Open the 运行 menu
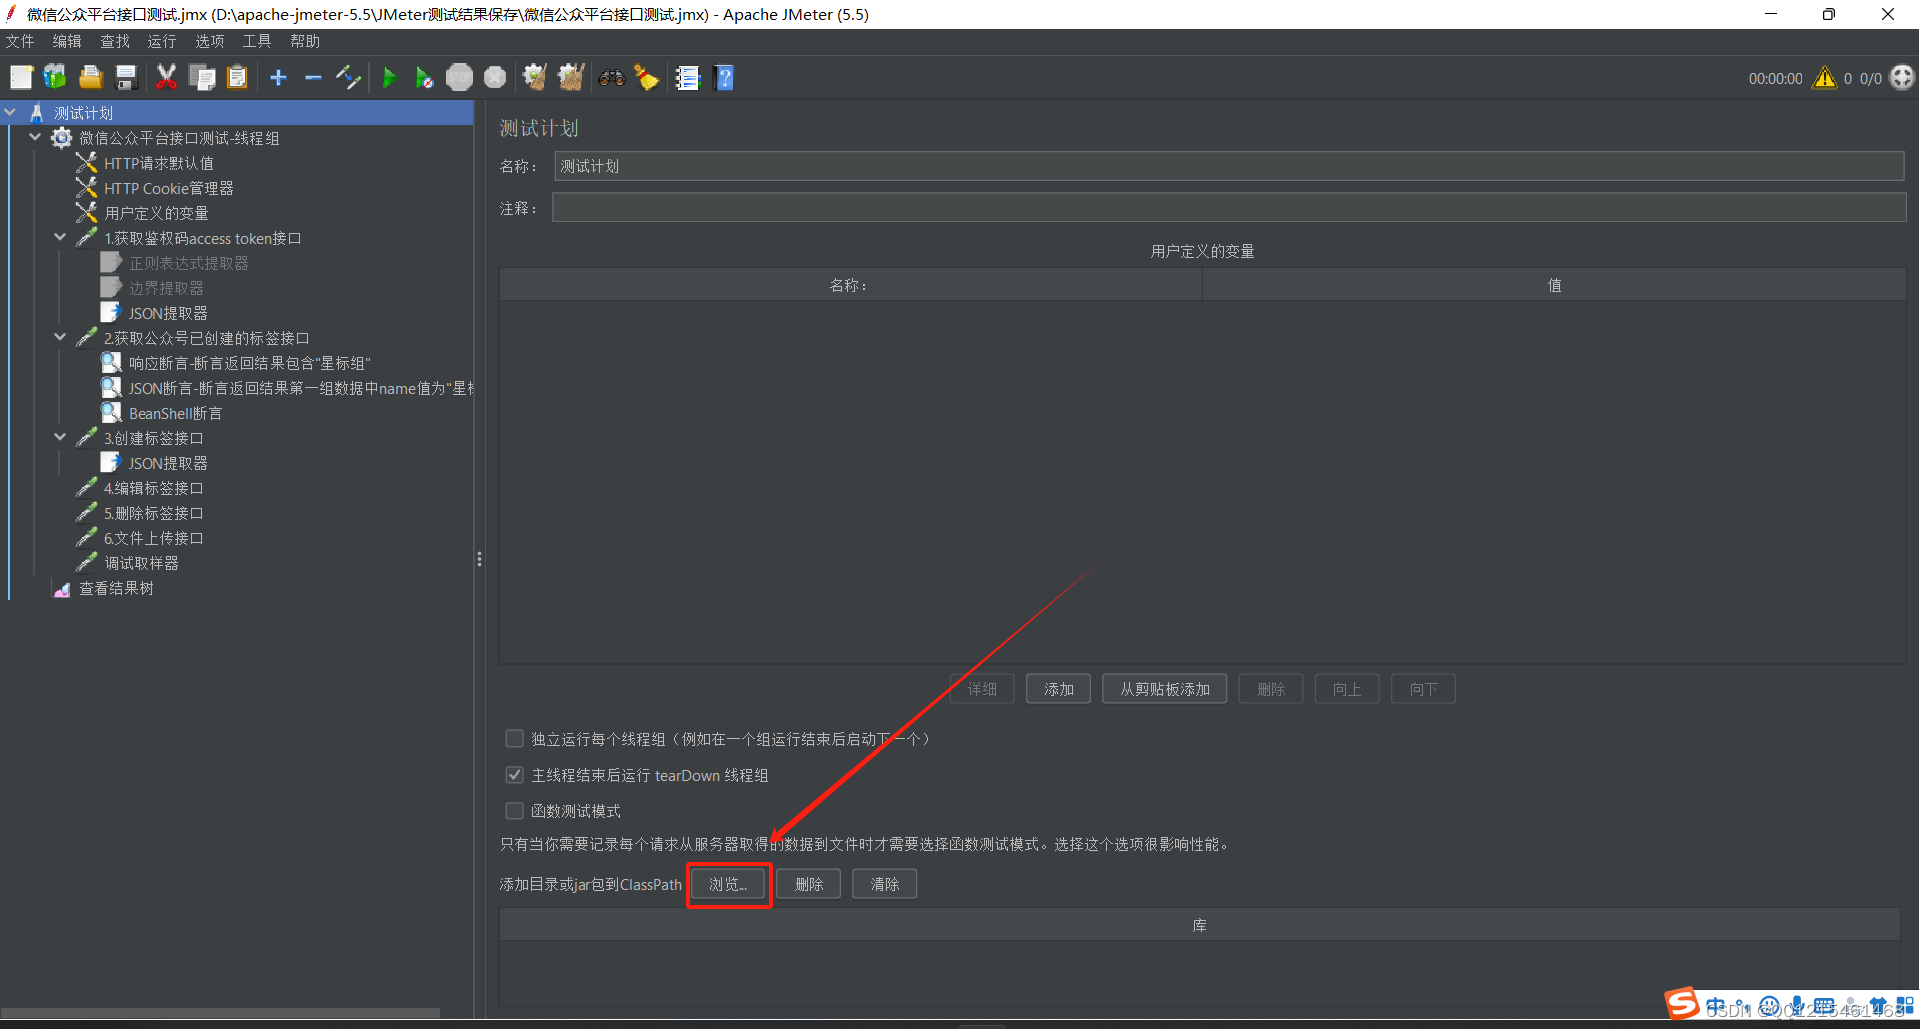The height and width of the screenshot is (1029, 1920). pos(162,41)
